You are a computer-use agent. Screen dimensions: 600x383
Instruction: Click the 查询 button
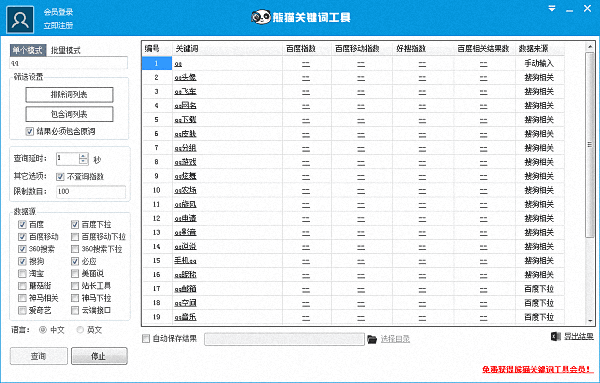pos(39,356)
